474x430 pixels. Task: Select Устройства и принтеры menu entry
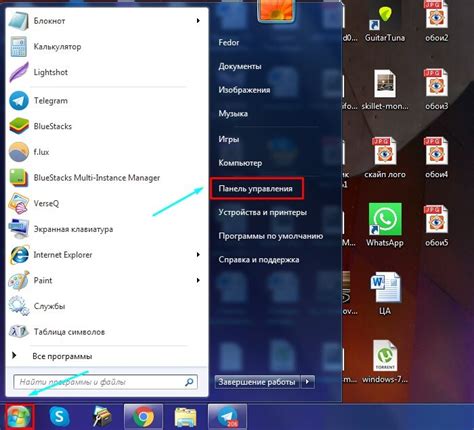[x=263, y=212]
